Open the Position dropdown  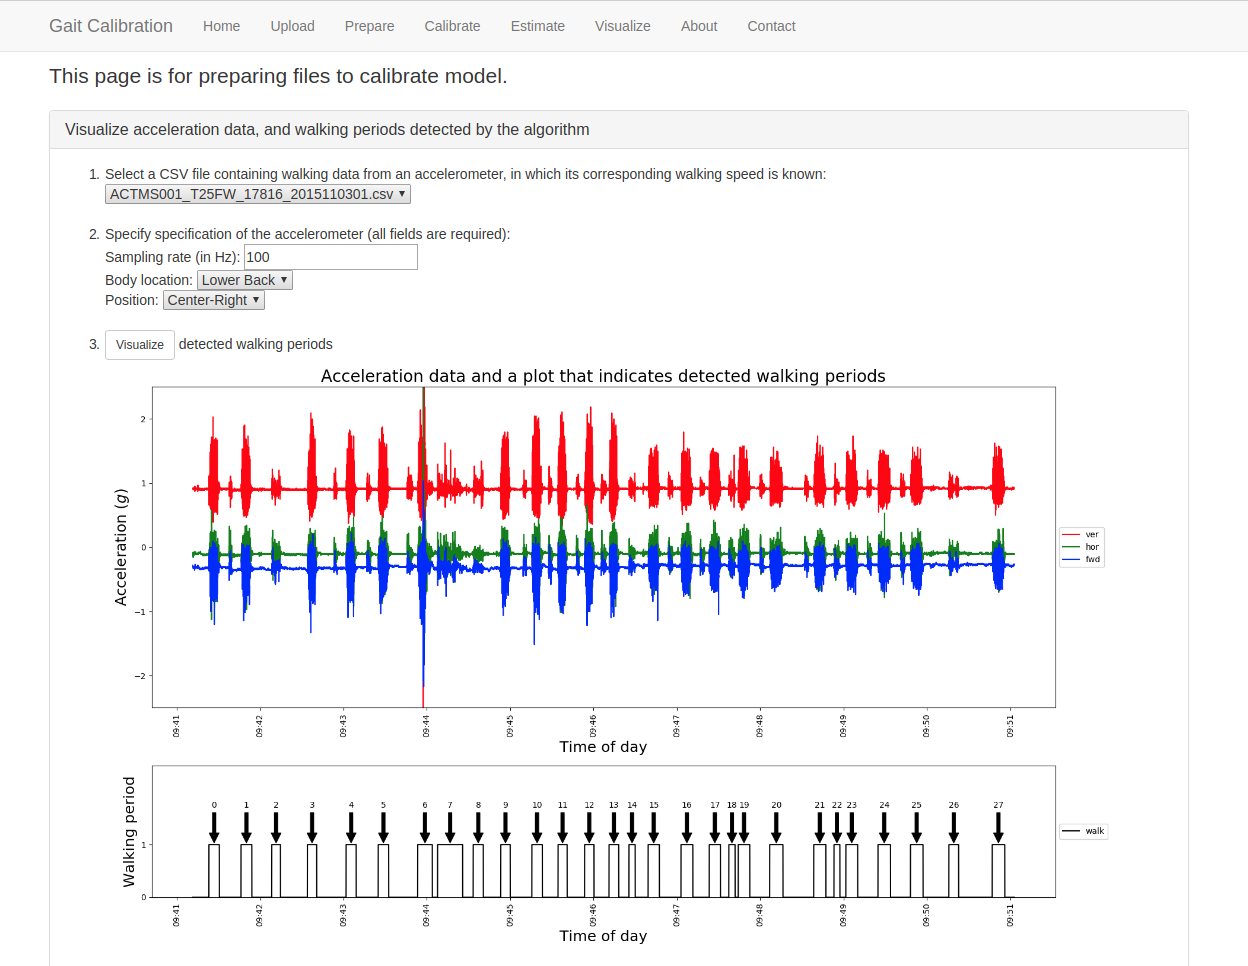coord(214,300)
